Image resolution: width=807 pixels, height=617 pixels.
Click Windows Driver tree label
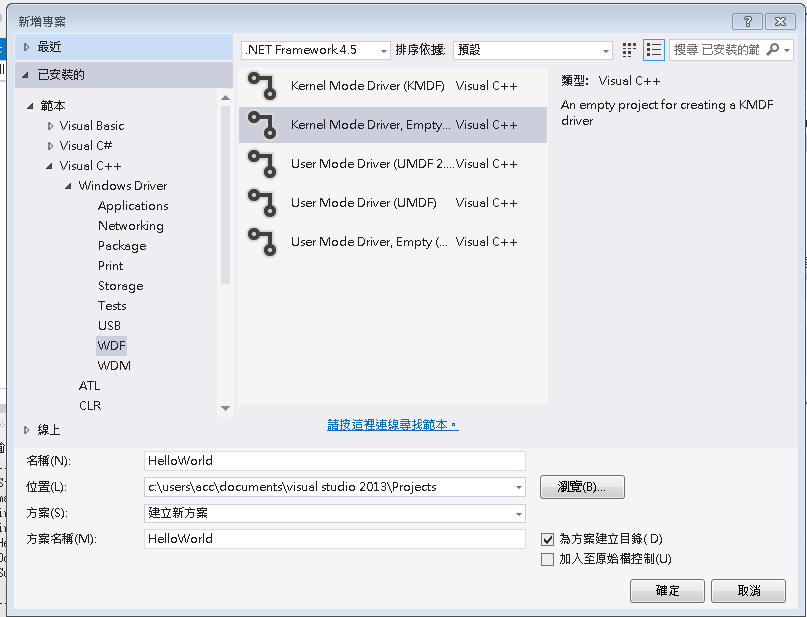pyautogui.click(x=122, y=186)
